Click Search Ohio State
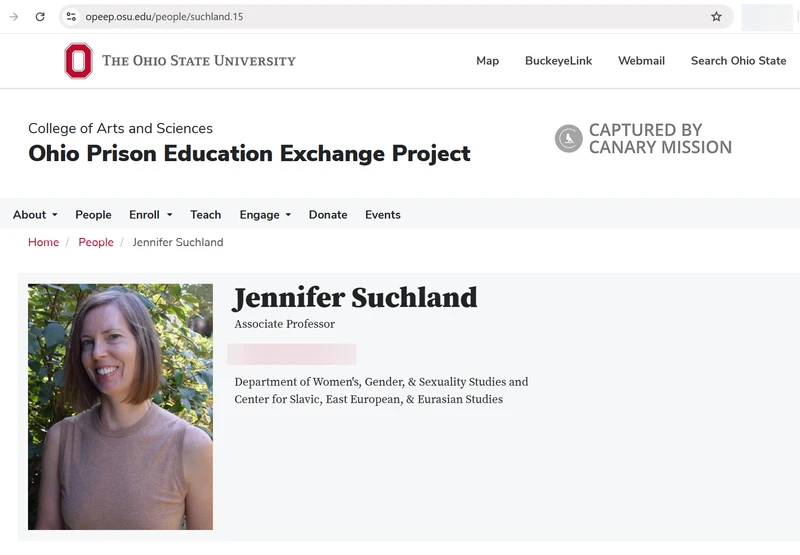This screenshot has width=800, height=555. [738, 61]
